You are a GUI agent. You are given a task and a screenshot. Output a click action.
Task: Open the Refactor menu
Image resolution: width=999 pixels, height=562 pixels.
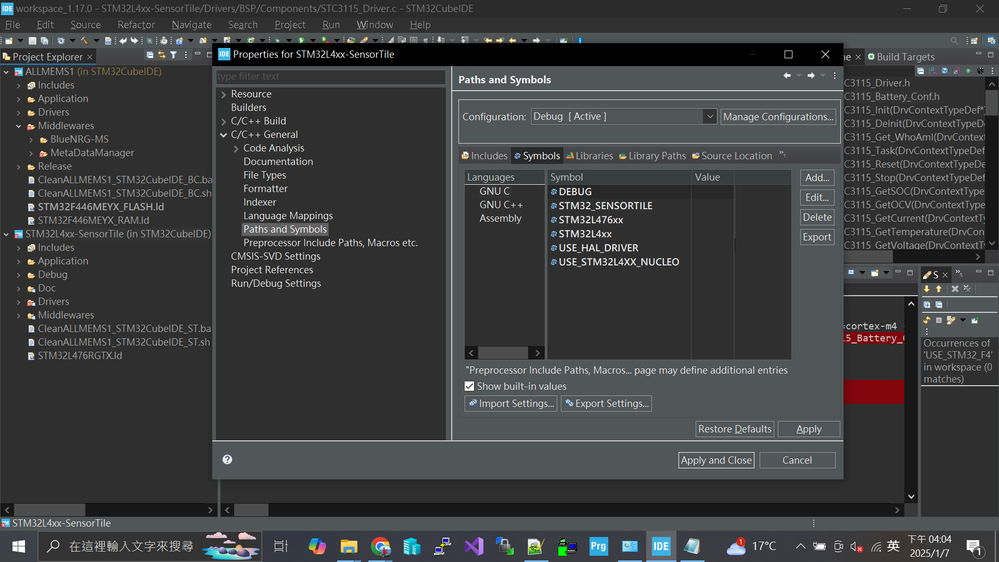pyautogui.click(x=136, y=25)
